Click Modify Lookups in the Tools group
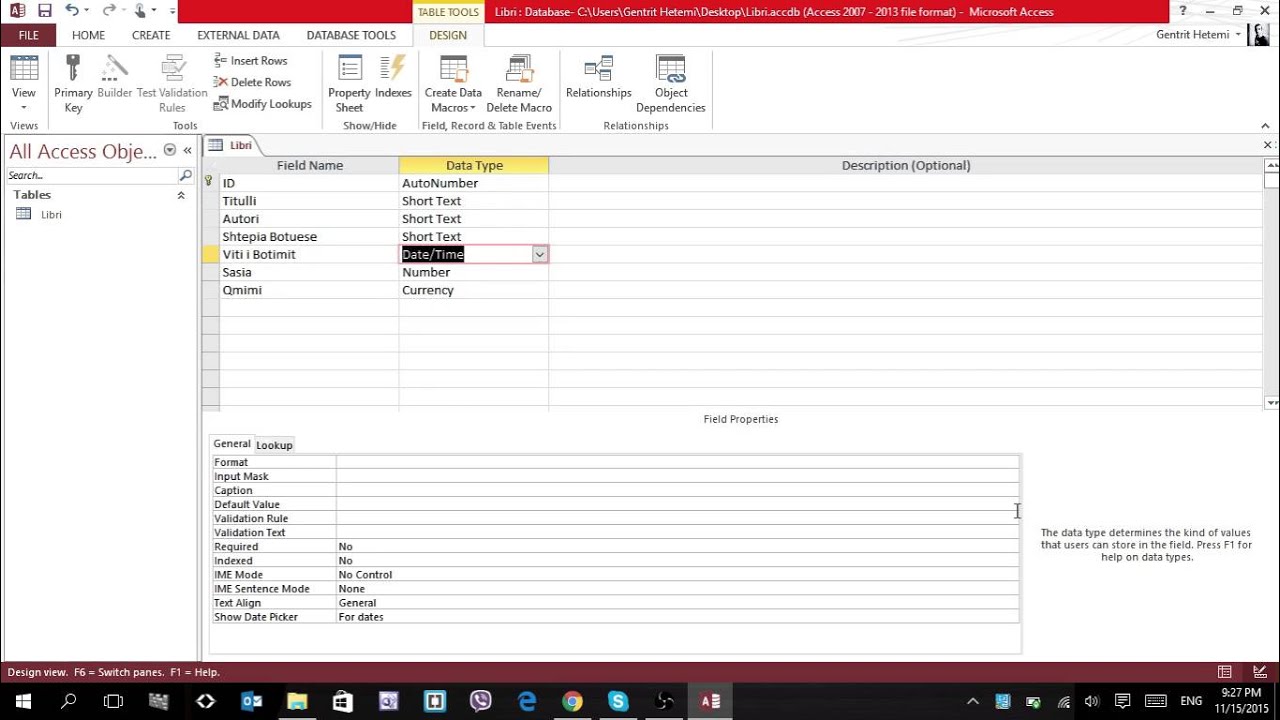The width and height of the screenshot is (1280, 720). (262, 104)
